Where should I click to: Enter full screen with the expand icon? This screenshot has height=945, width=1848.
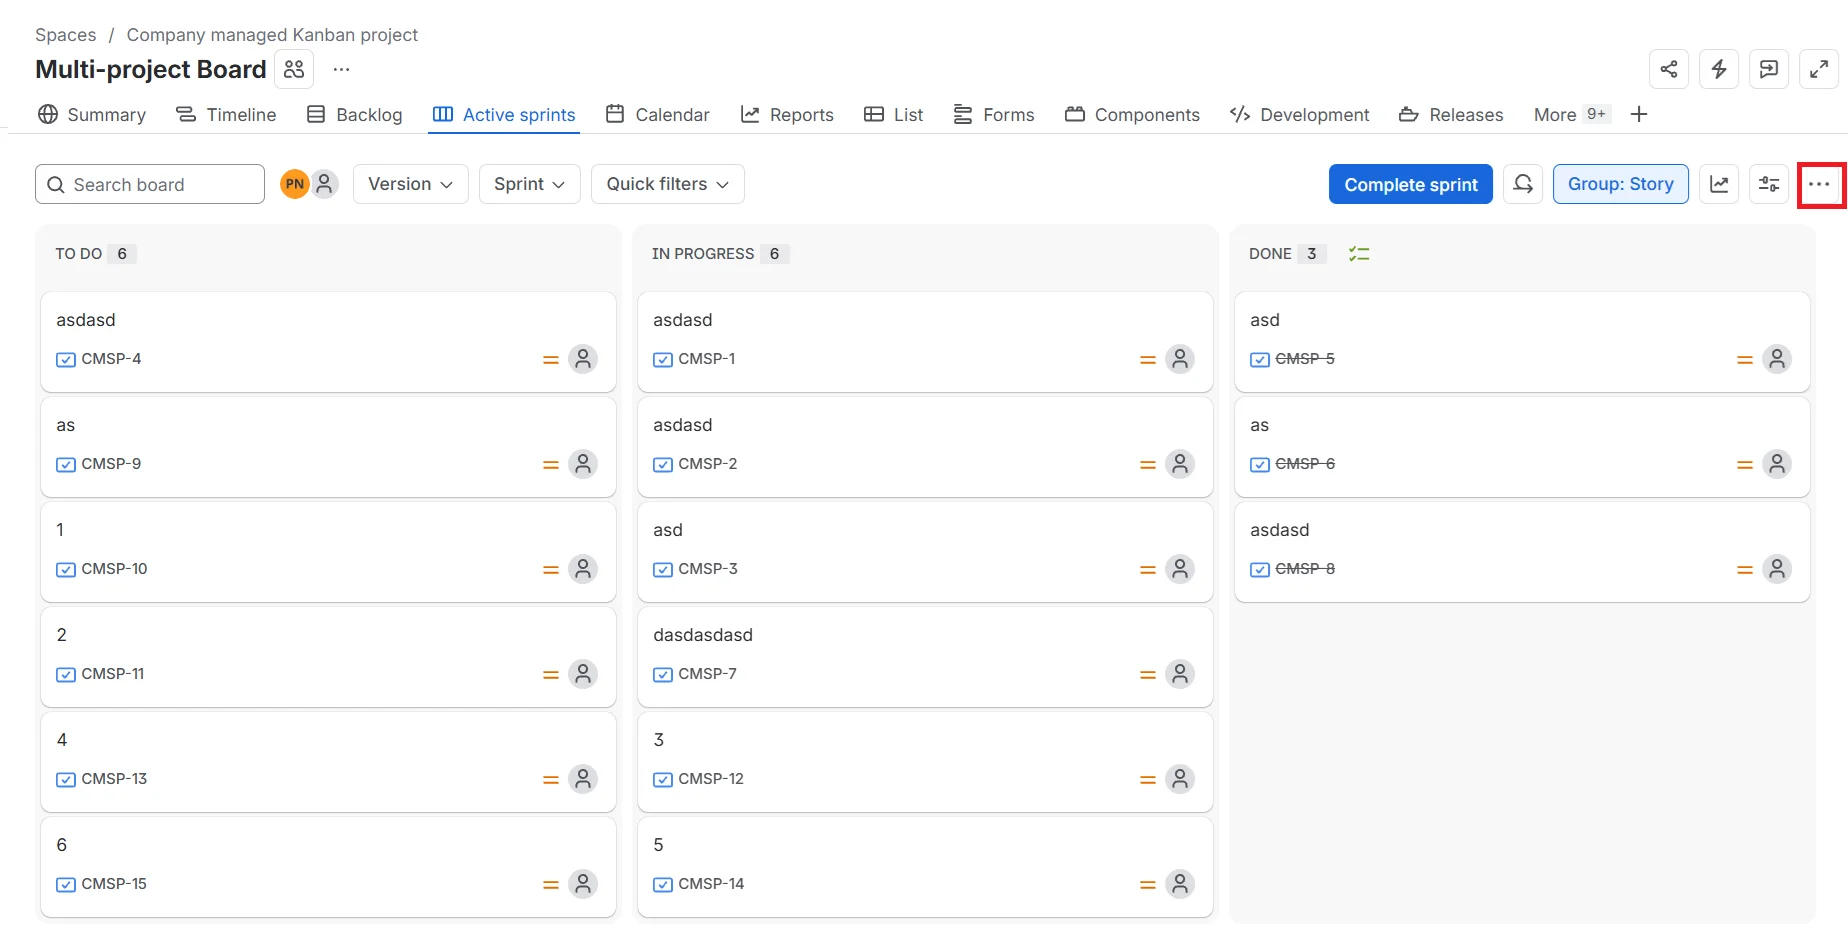[x=1819, y=69]
